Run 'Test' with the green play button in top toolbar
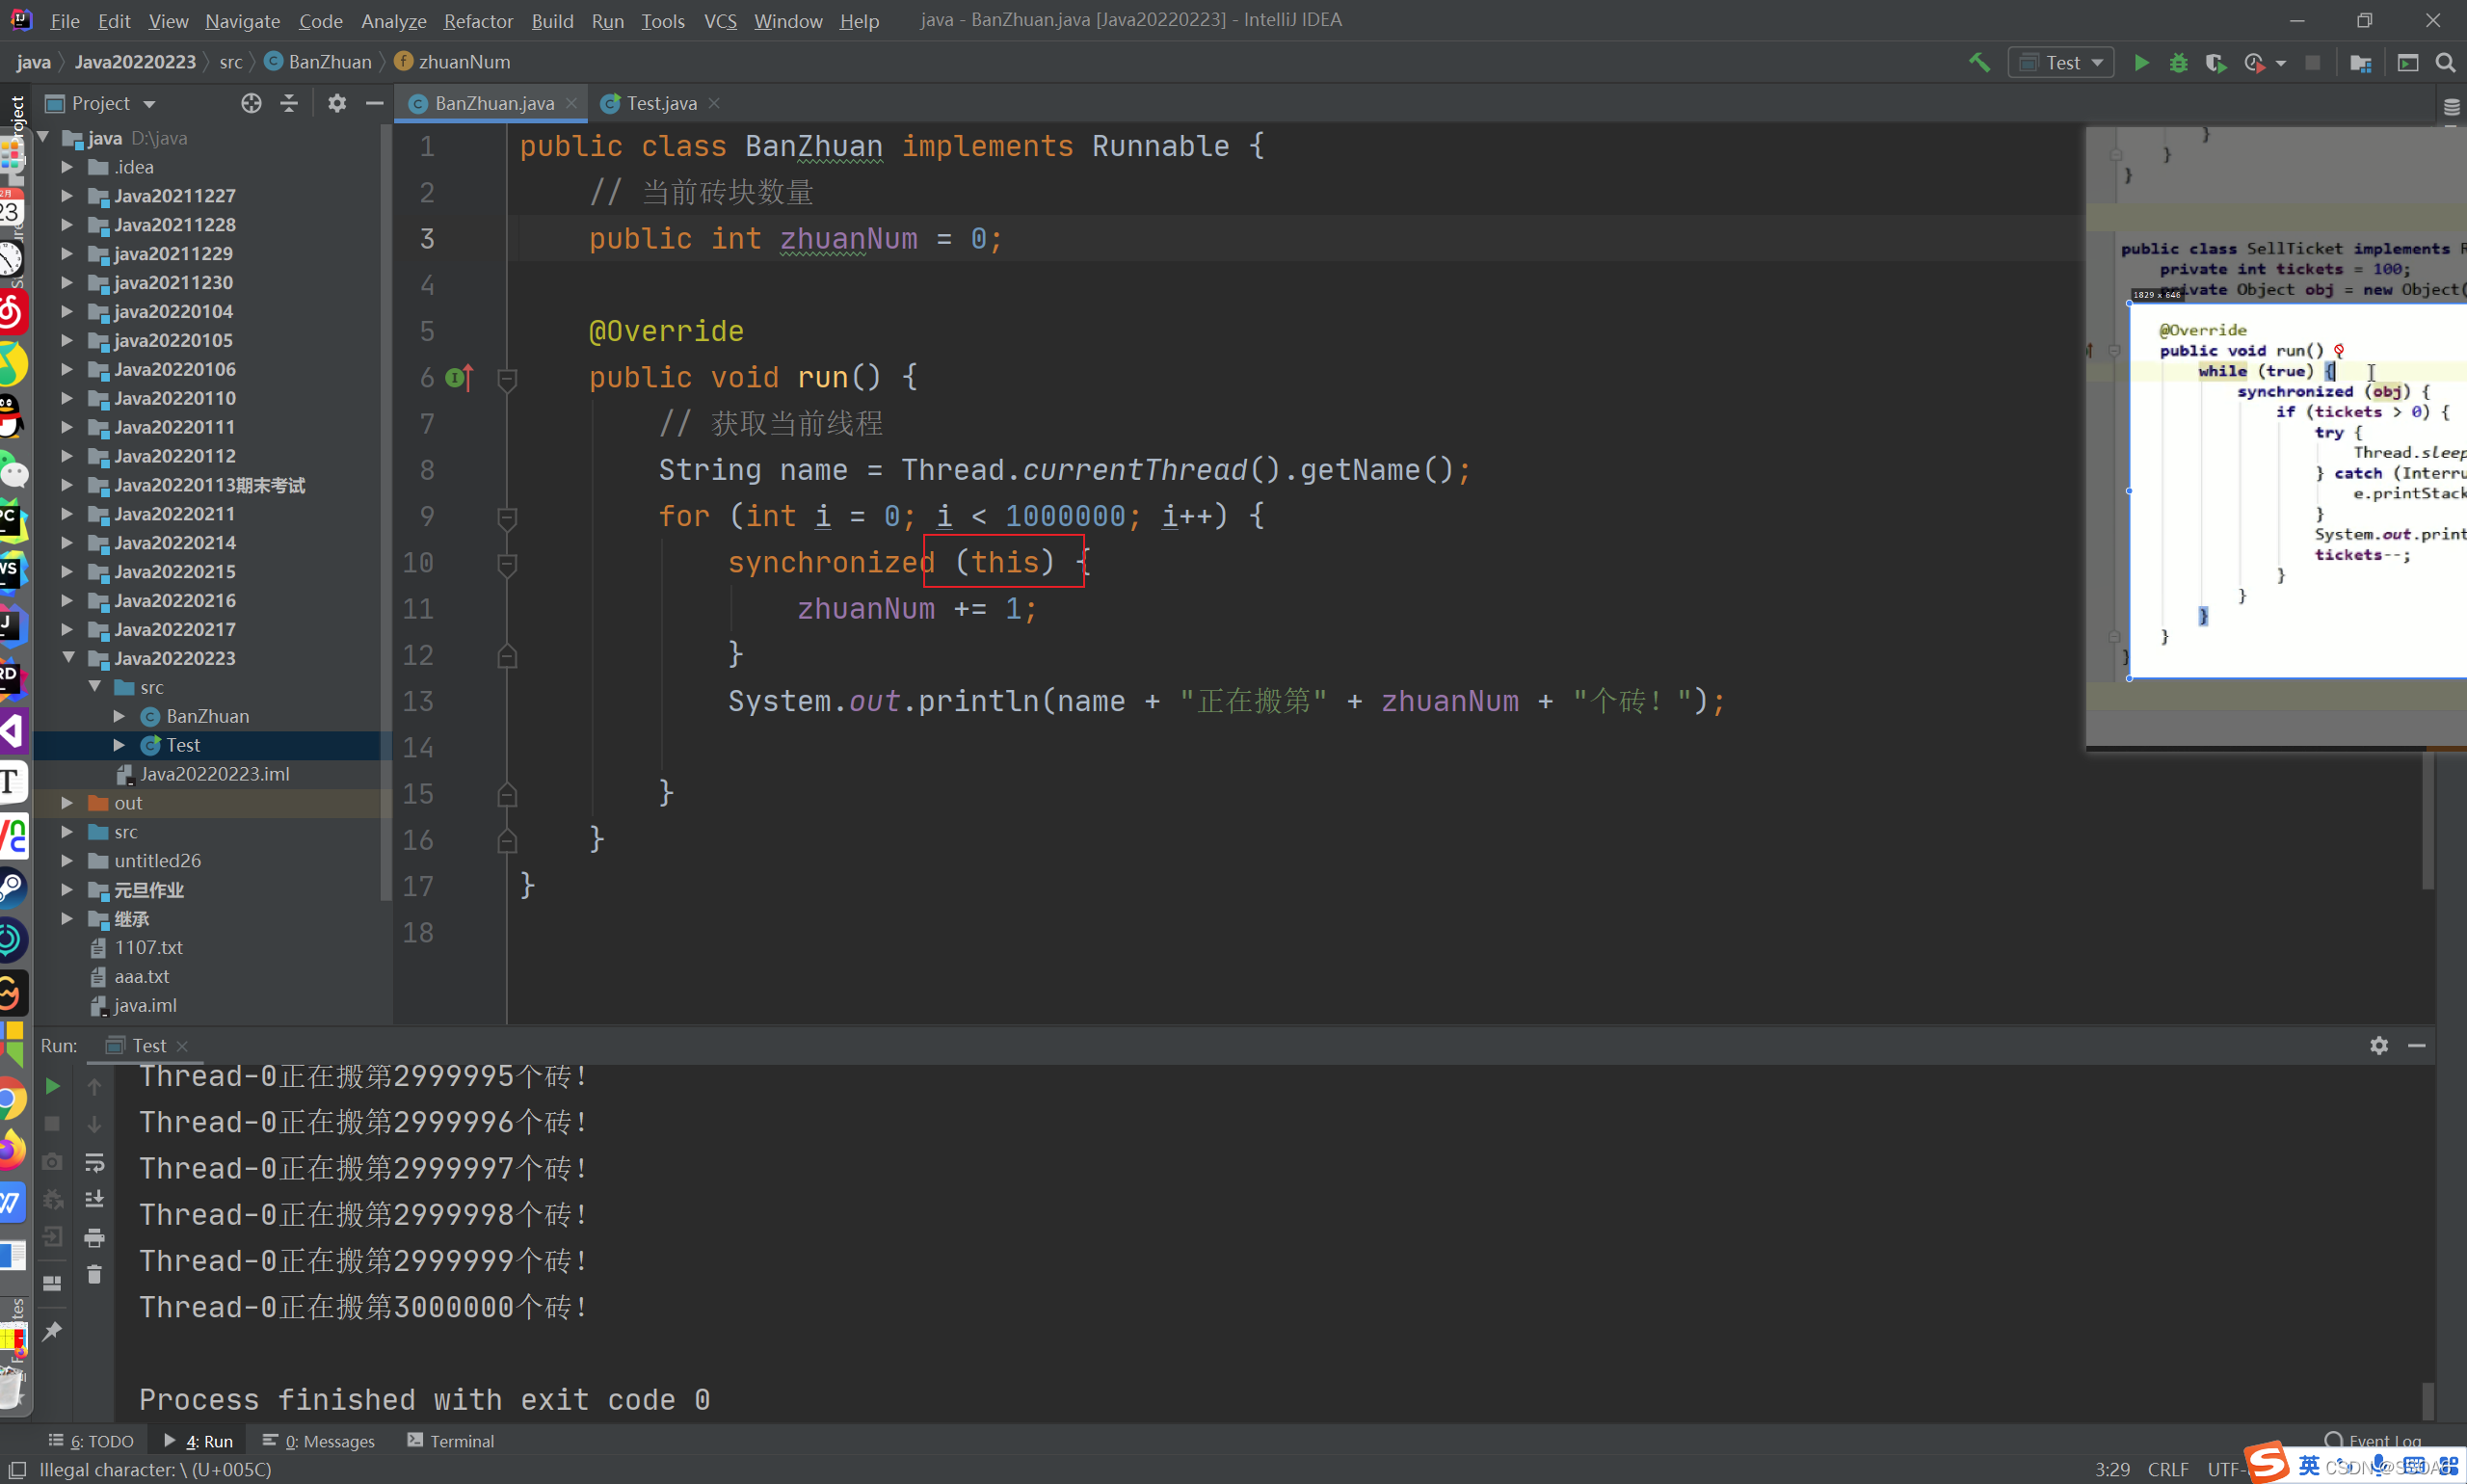 click(x=2141, y=62)
